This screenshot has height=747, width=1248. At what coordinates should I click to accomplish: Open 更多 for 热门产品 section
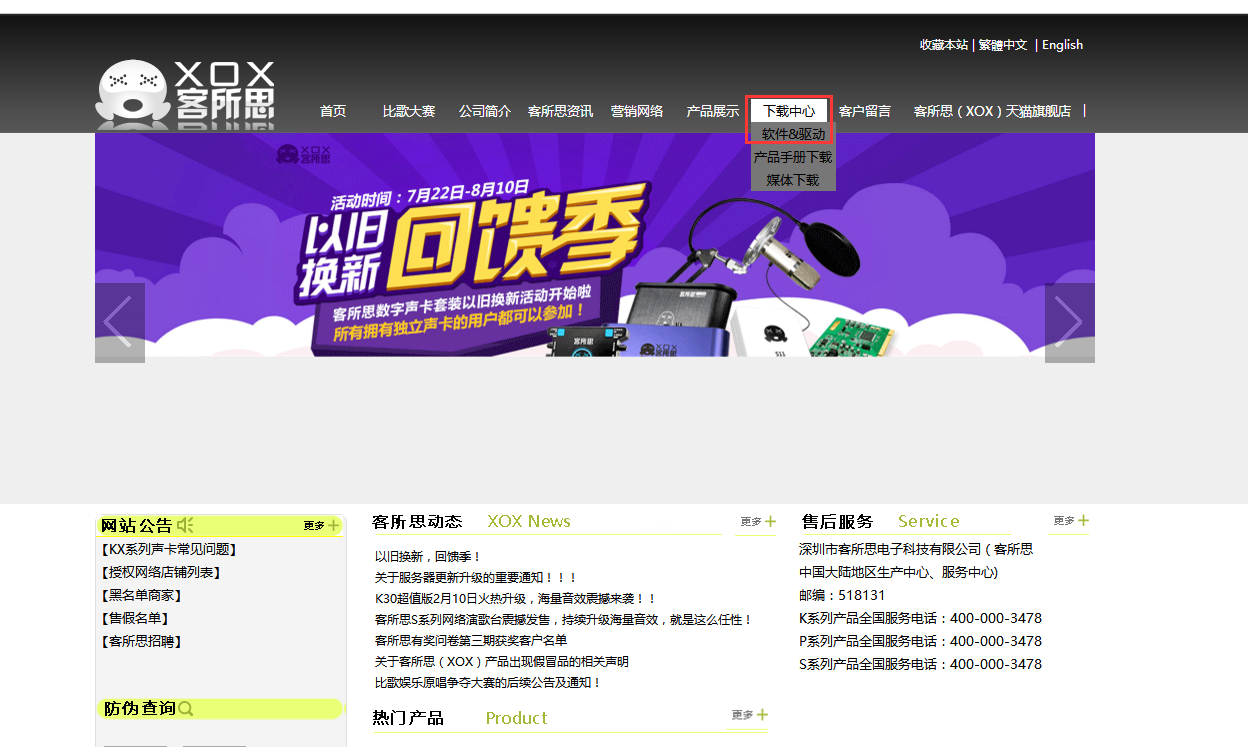[749, 715]
